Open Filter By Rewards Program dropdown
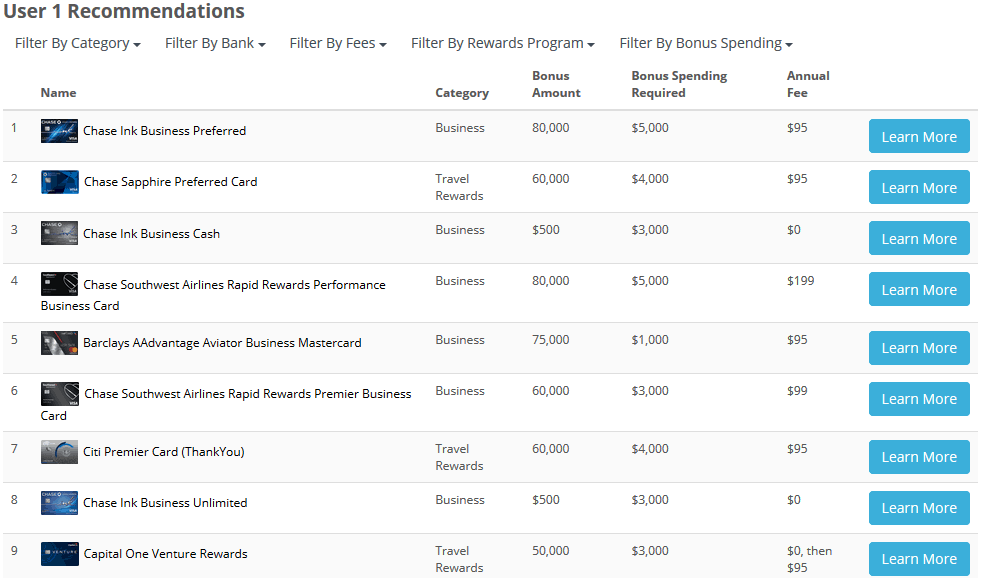 (x=502, y=43)
